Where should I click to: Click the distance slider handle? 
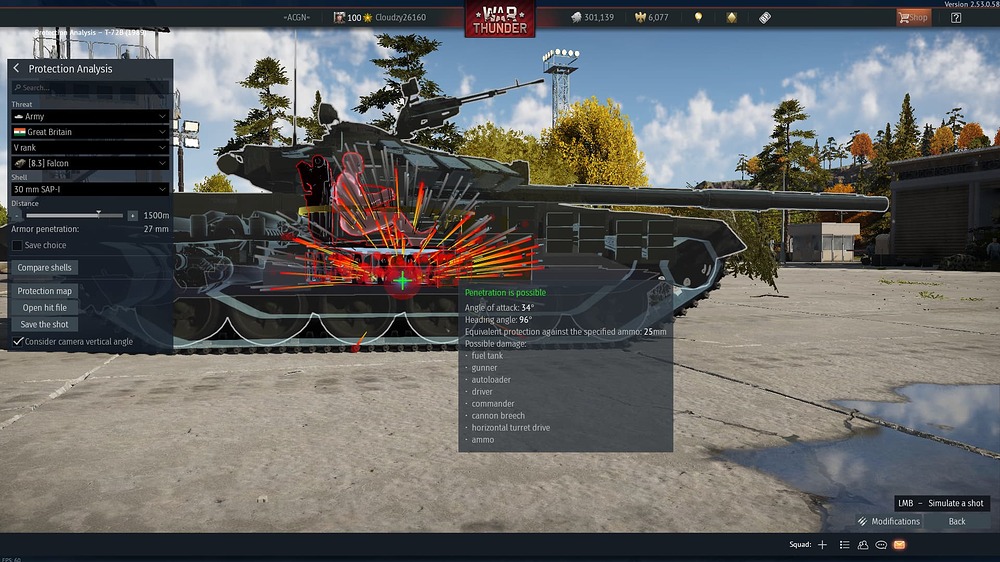pyautogui.click(x=98, y=213)
